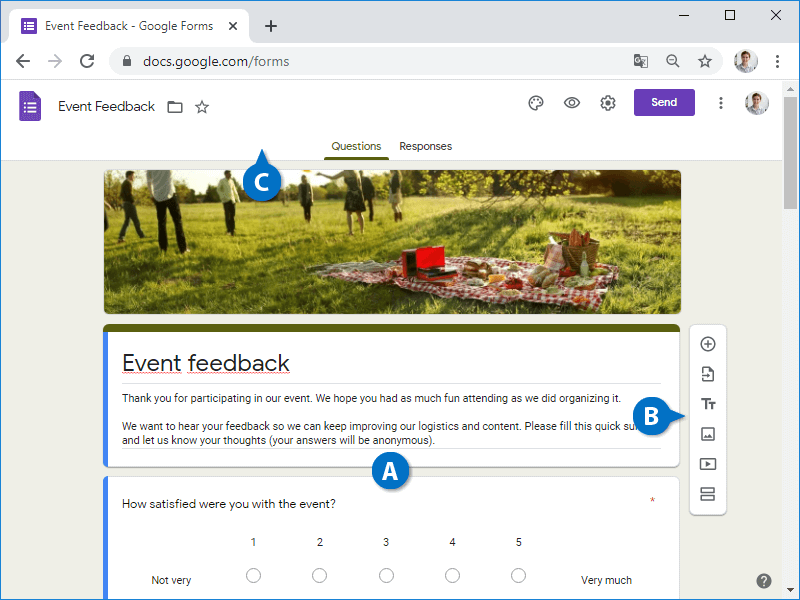Click the Add question plus icon

tap(708, 344)
